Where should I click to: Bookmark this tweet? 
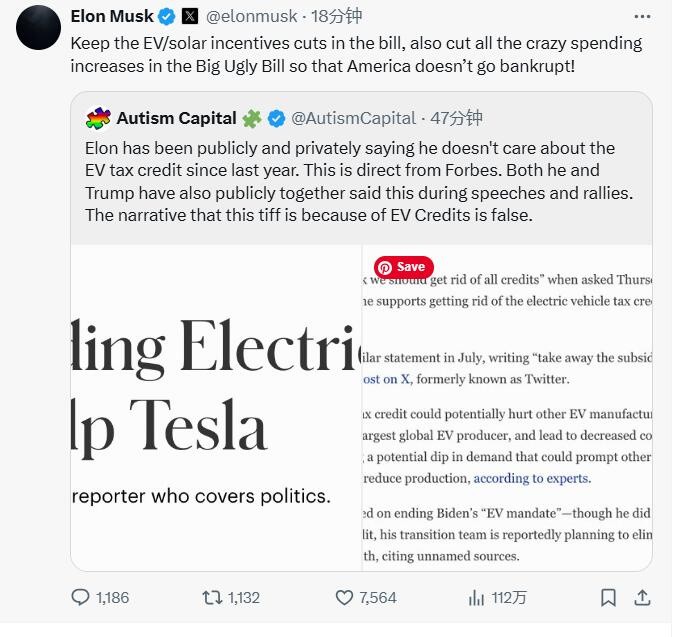608,597
